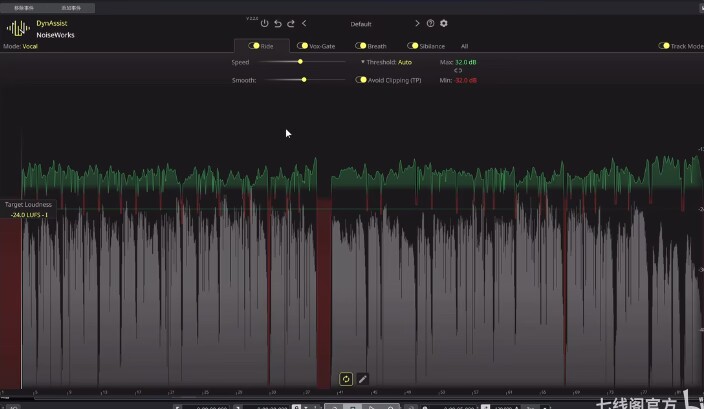The image size is (704, 409).
Task: Switch to the Sibilance tab label
Action: pyautogui.click(x=432, y=46)
